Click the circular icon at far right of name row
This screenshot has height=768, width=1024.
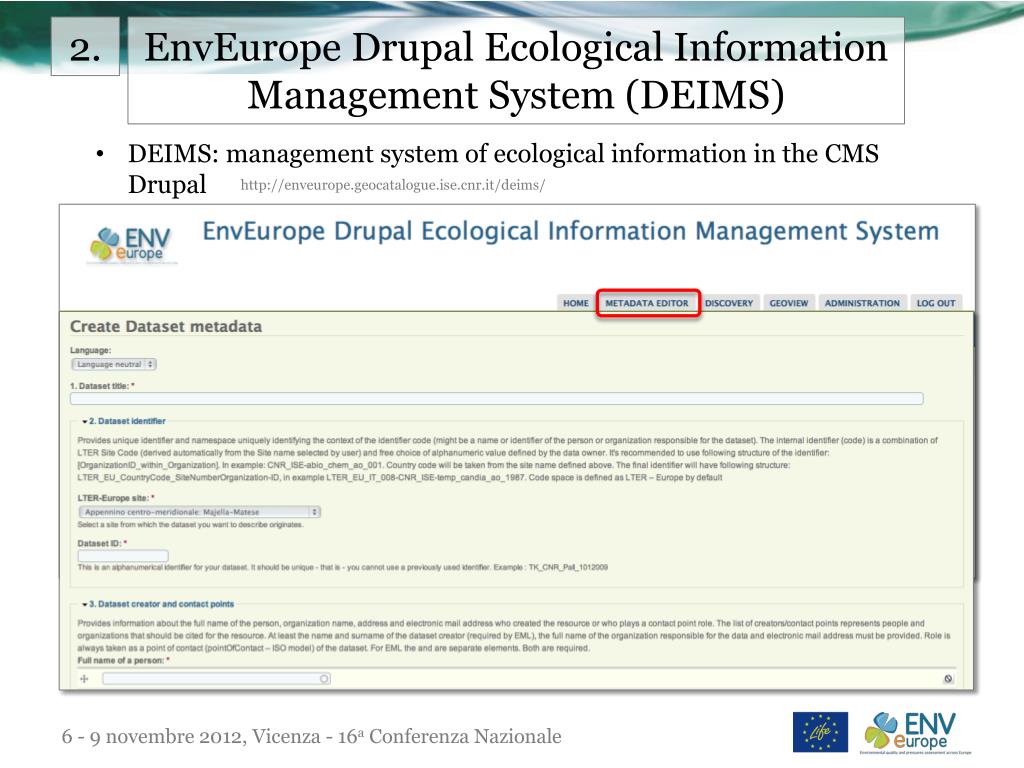(x=948, y=679)
